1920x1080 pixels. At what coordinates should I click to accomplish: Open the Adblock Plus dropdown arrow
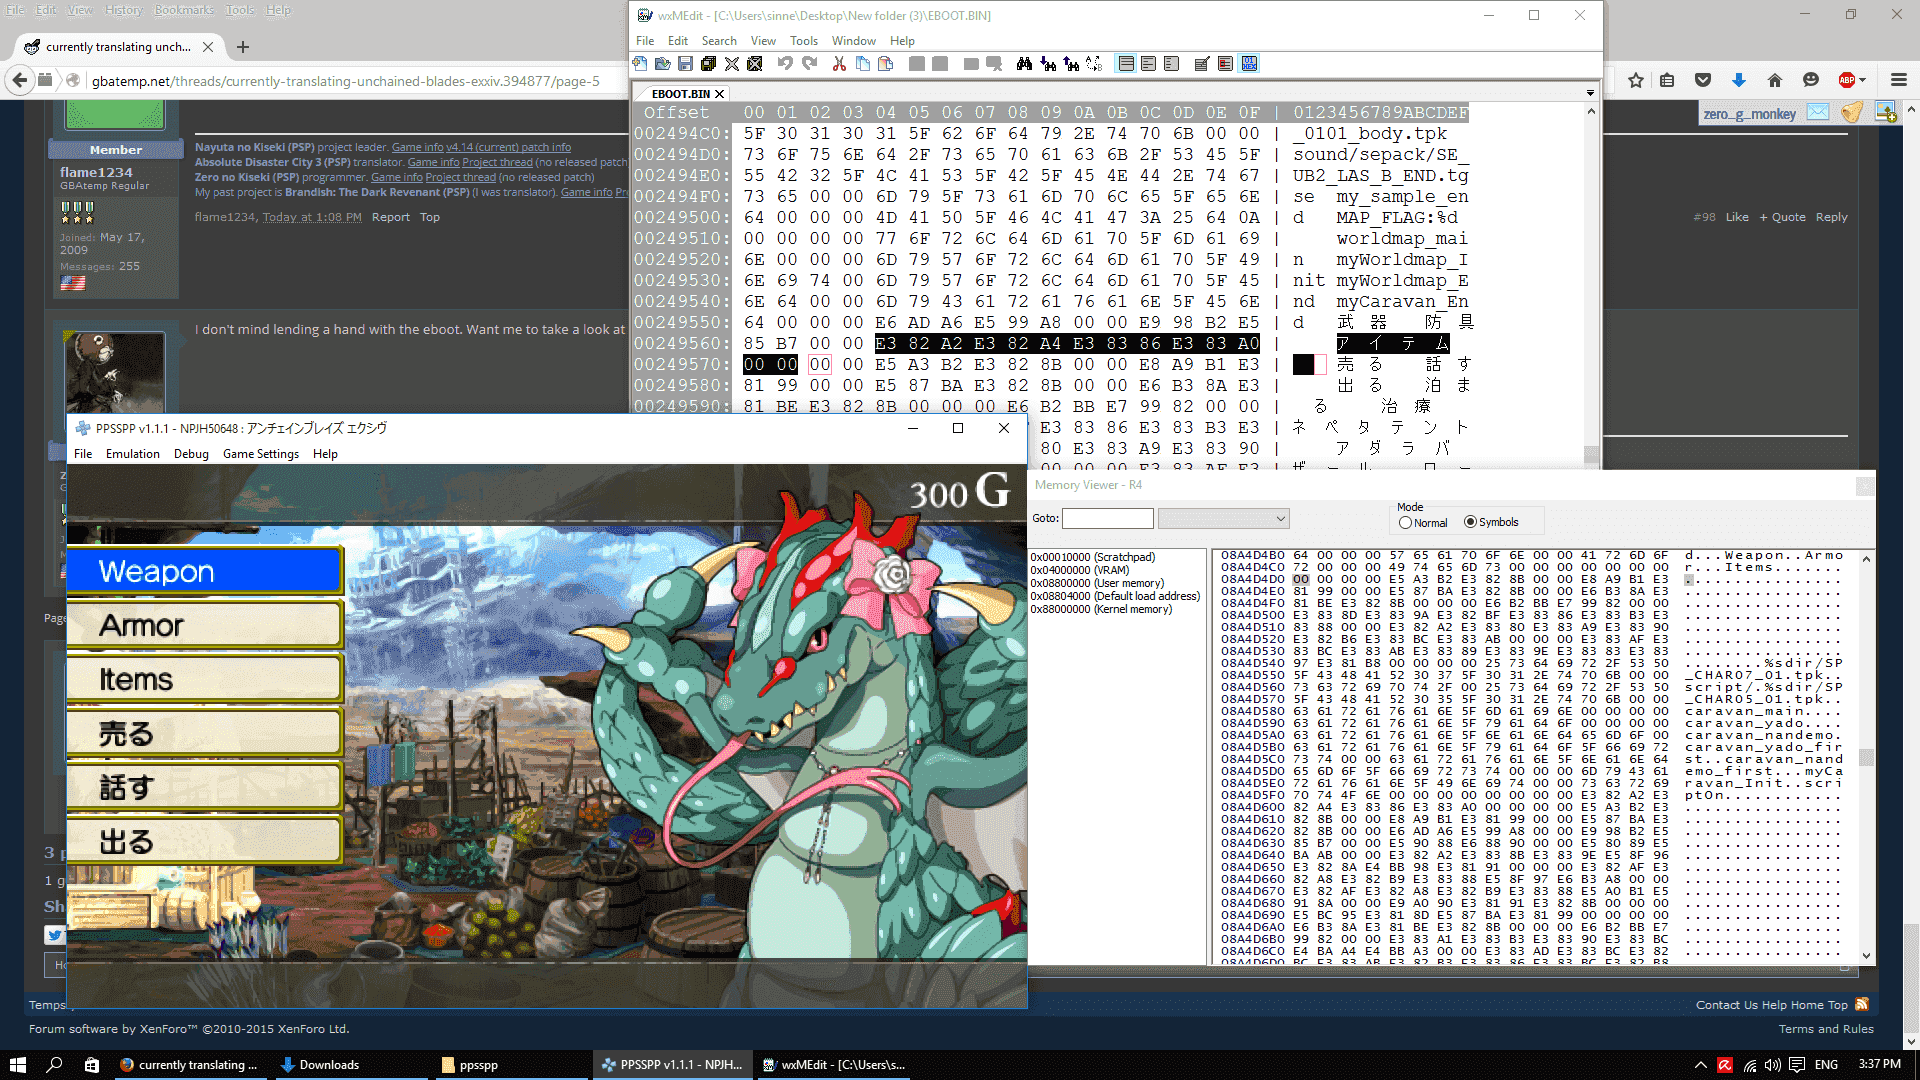[x=1862, y=80]
